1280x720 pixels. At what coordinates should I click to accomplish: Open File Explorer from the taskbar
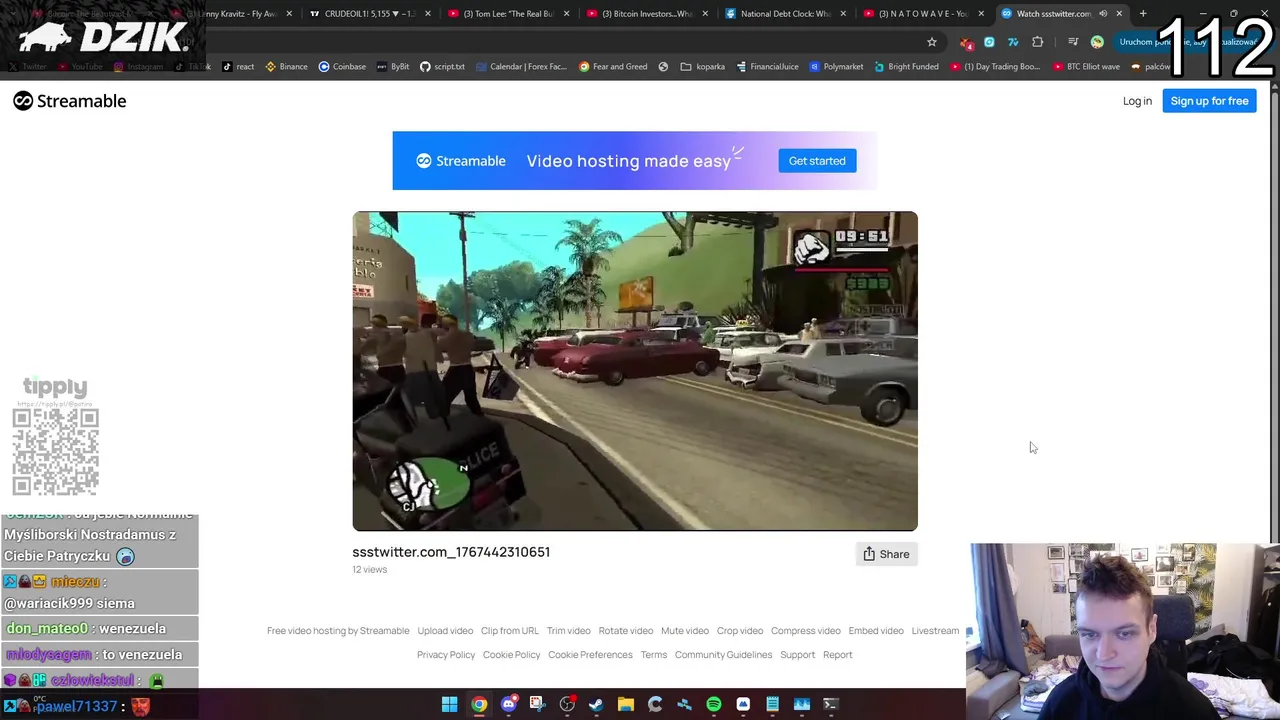626,704
